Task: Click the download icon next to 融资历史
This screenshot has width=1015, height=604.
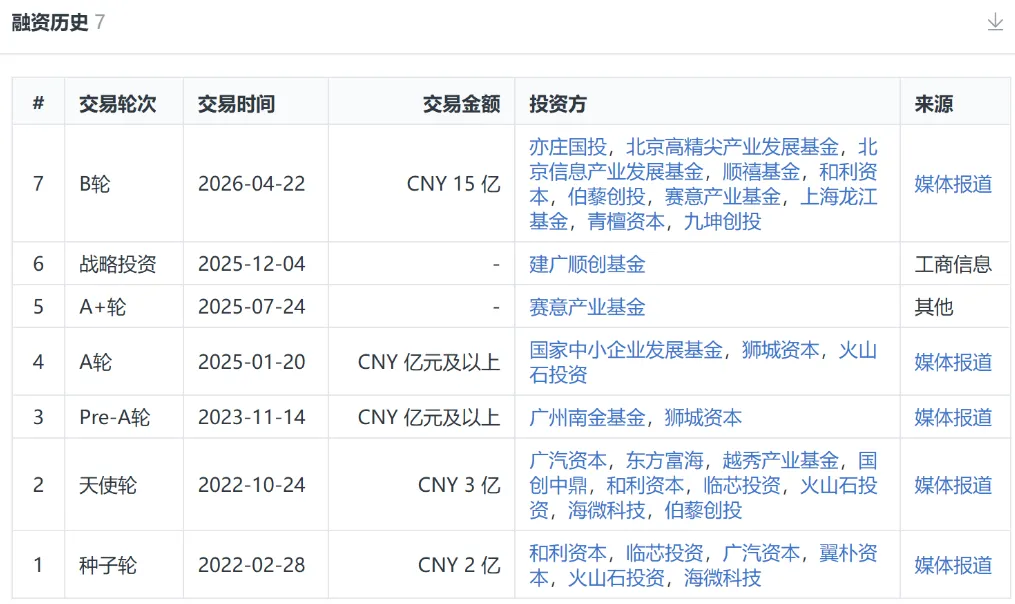Action: 995,23
